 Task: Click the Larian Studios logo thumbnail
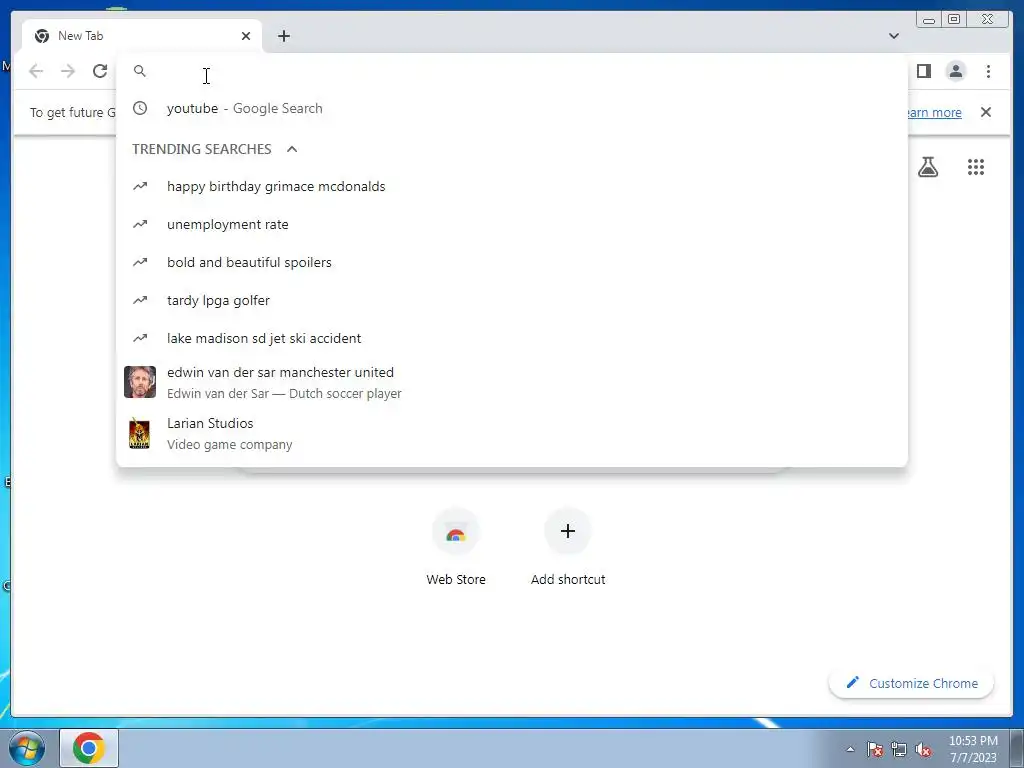[140, 433]
